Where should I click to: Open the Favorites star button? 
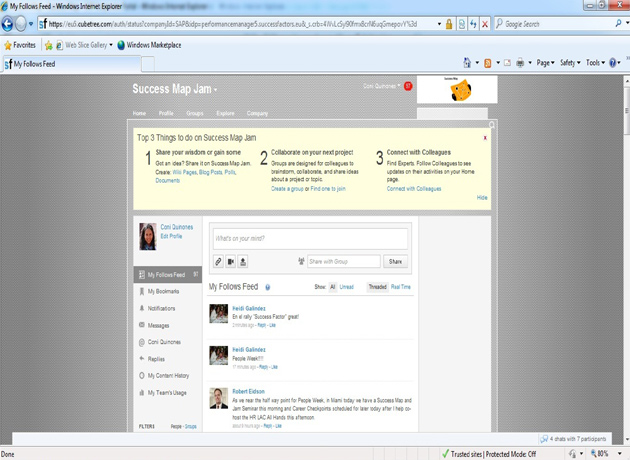click(20, 45)
